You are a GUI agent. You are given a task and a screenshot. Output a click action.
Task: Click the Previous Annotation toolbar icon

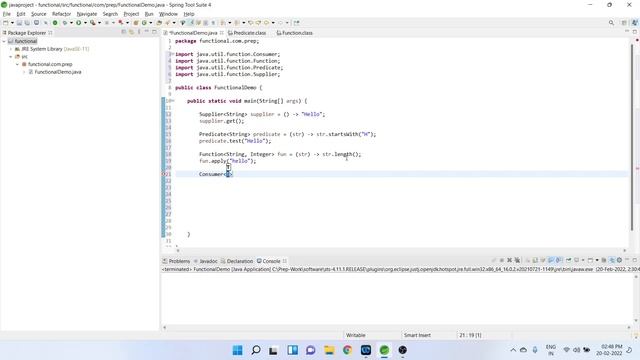pyautogui.click(x=237, y=22)
